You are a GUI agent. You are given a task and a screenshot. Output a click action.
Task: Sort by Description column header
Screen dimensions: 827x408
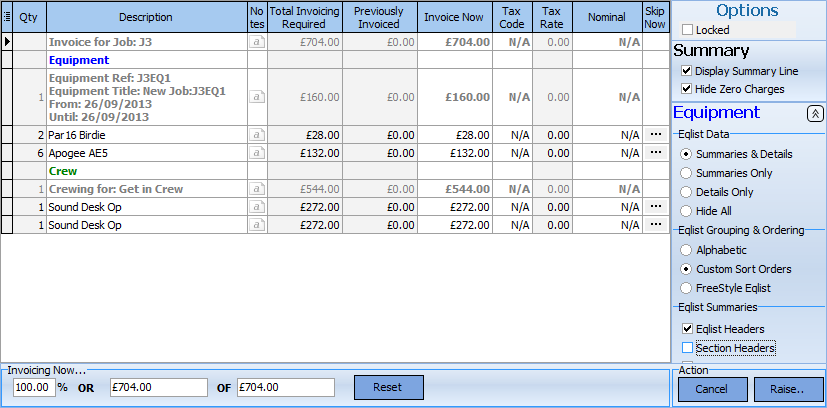tap(145, 17)
